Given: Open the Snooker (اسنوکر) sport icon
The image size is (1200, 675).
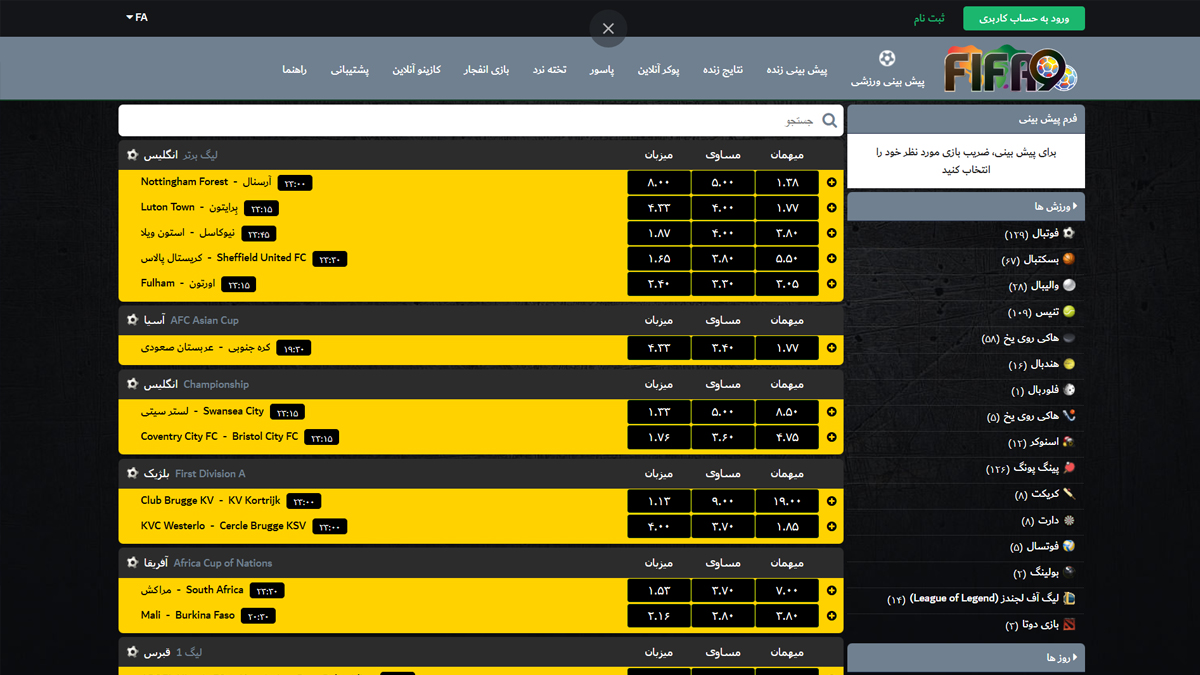Looking at the screenshot, I should coord(1069,442).
